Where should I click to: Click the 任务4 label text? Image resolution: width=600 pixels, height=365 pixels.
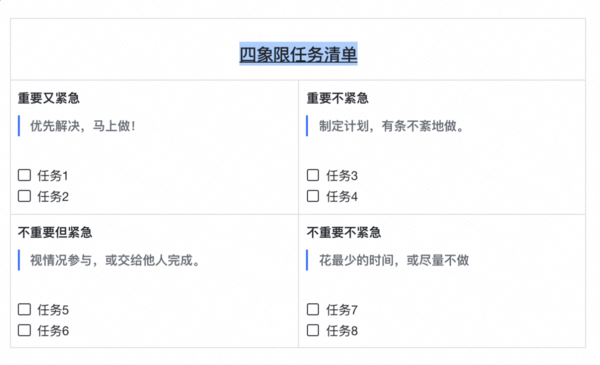(342, 196)
